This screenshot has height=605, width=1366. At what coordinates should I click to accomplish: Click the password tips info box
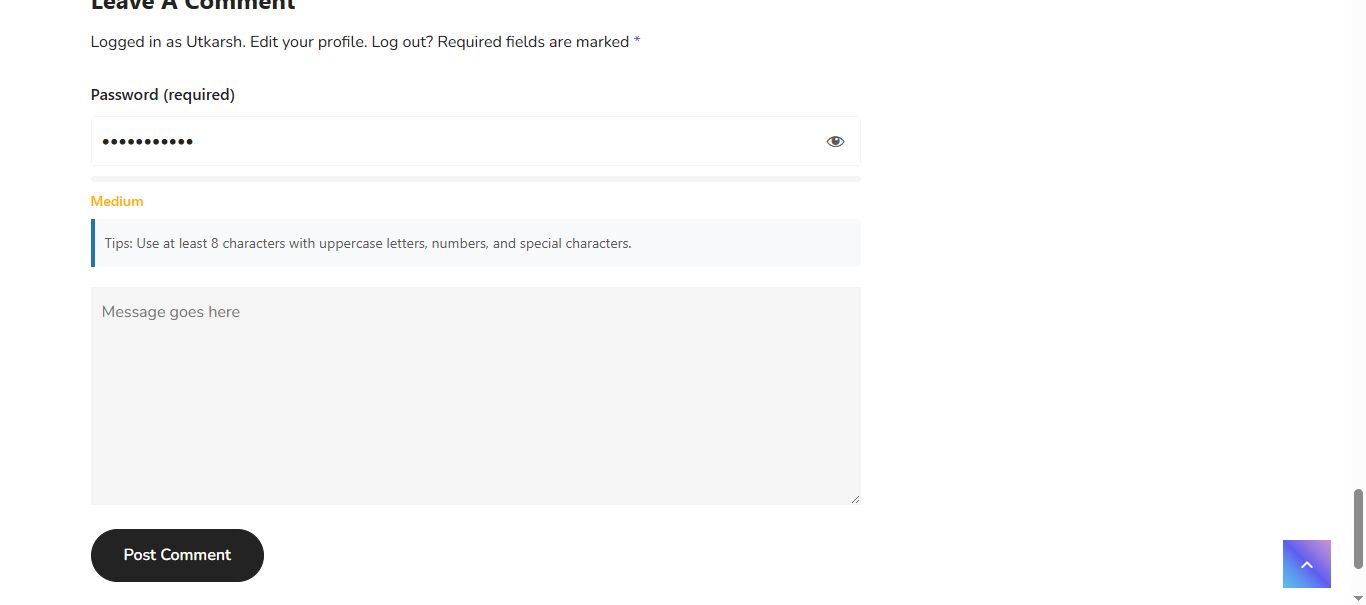tap(475, 243)
